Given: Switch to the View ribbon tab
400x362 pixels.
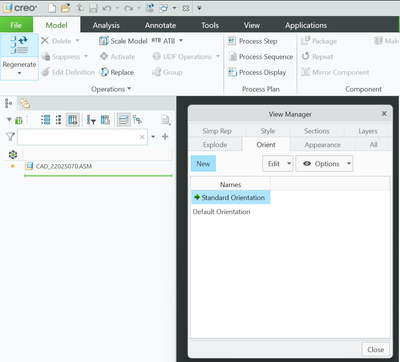Looking at the screenshot, I should tap(252, 25).
